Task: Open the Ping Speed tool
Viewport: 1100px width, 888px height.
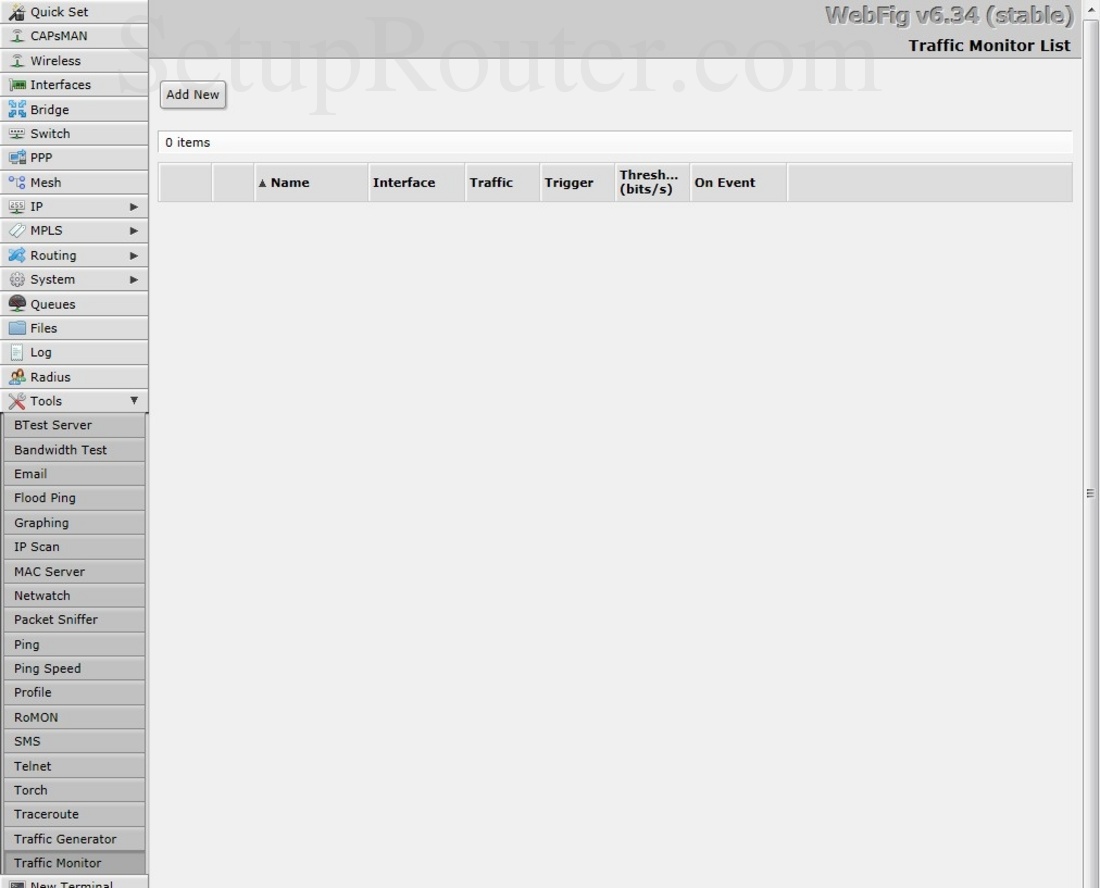Action: 74,668
